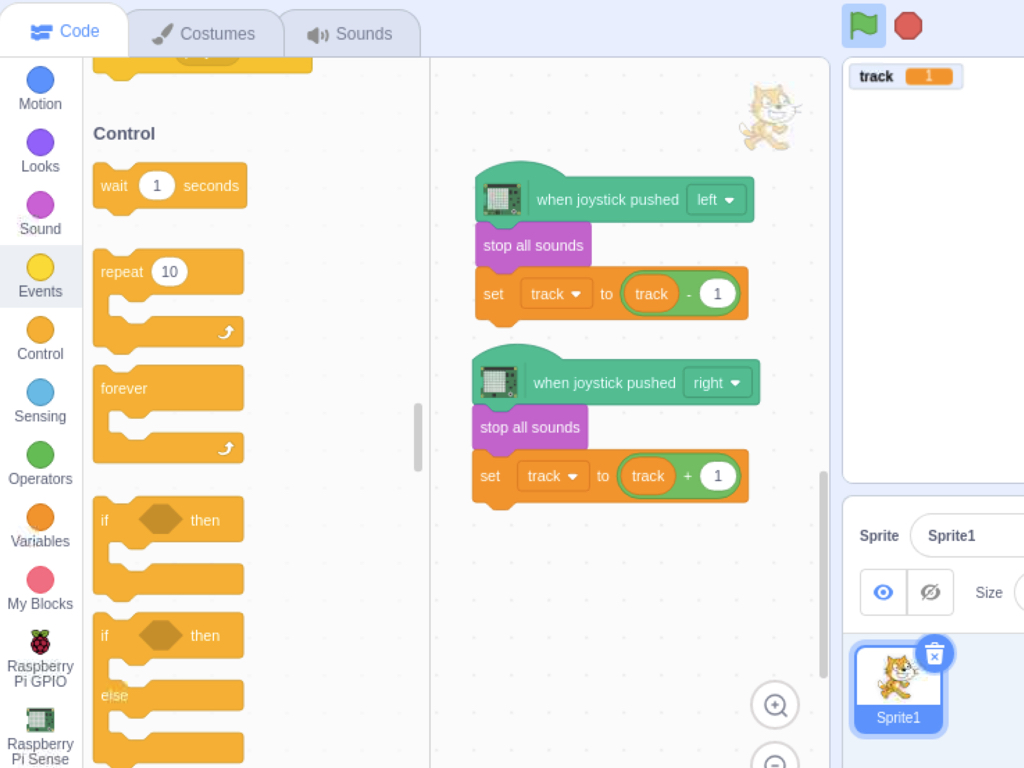Switch to the Costumes tab
This screenshot has height=768, width=1024.
[x=204, y=34]
